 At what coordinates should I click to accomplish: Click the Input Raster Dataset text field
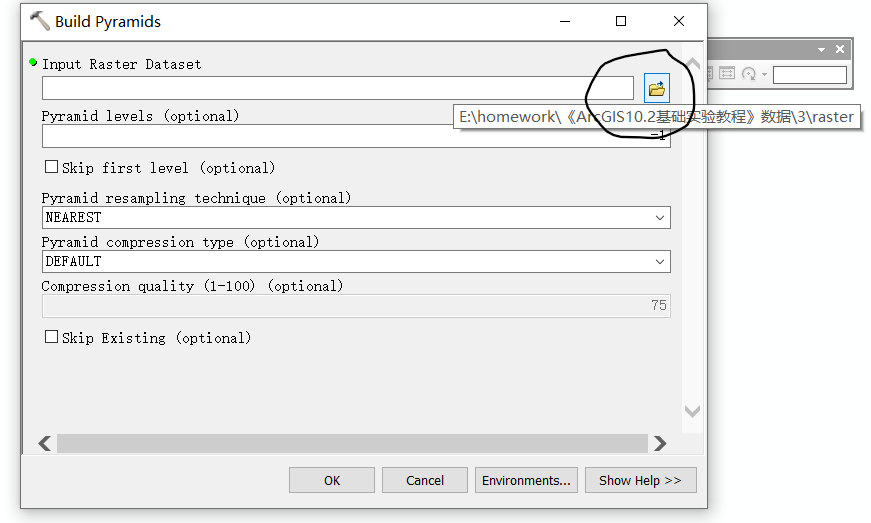click(338, 88)
